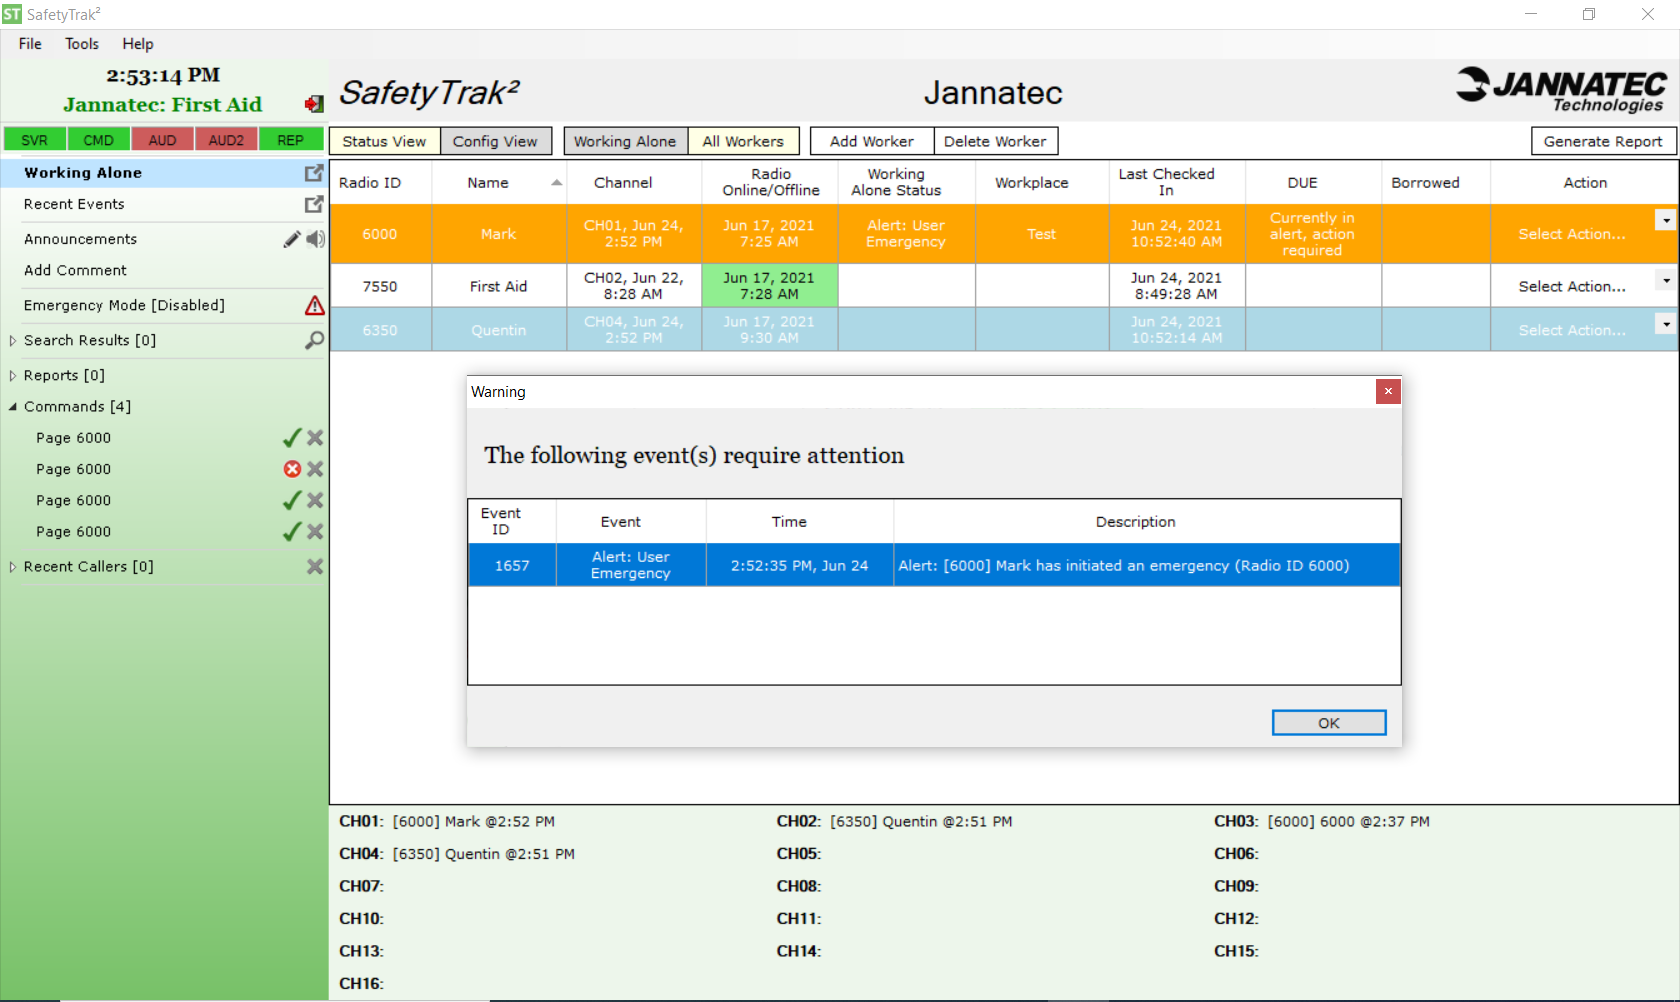Image resolution: width=1680 pixels, height=1002 pixels.
Task: Click the SafetyTrak app icon in title bar
Action: click(11, 14)
